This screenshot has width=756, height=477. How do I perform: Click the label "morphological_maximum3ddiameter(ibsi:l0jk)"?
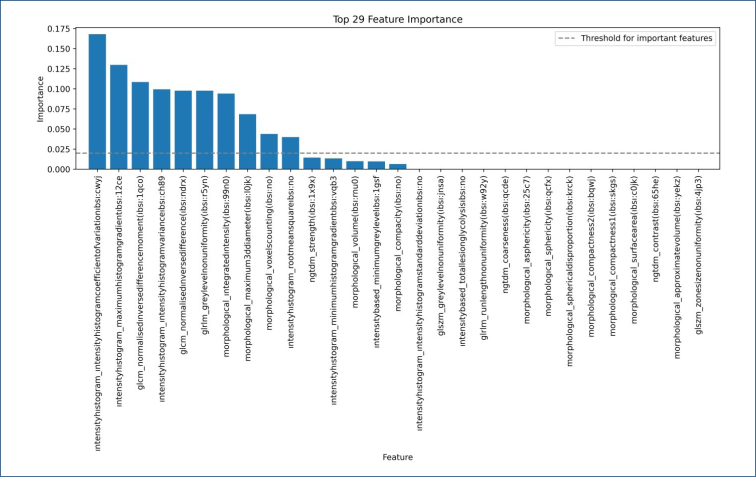(x=247, y=268)
